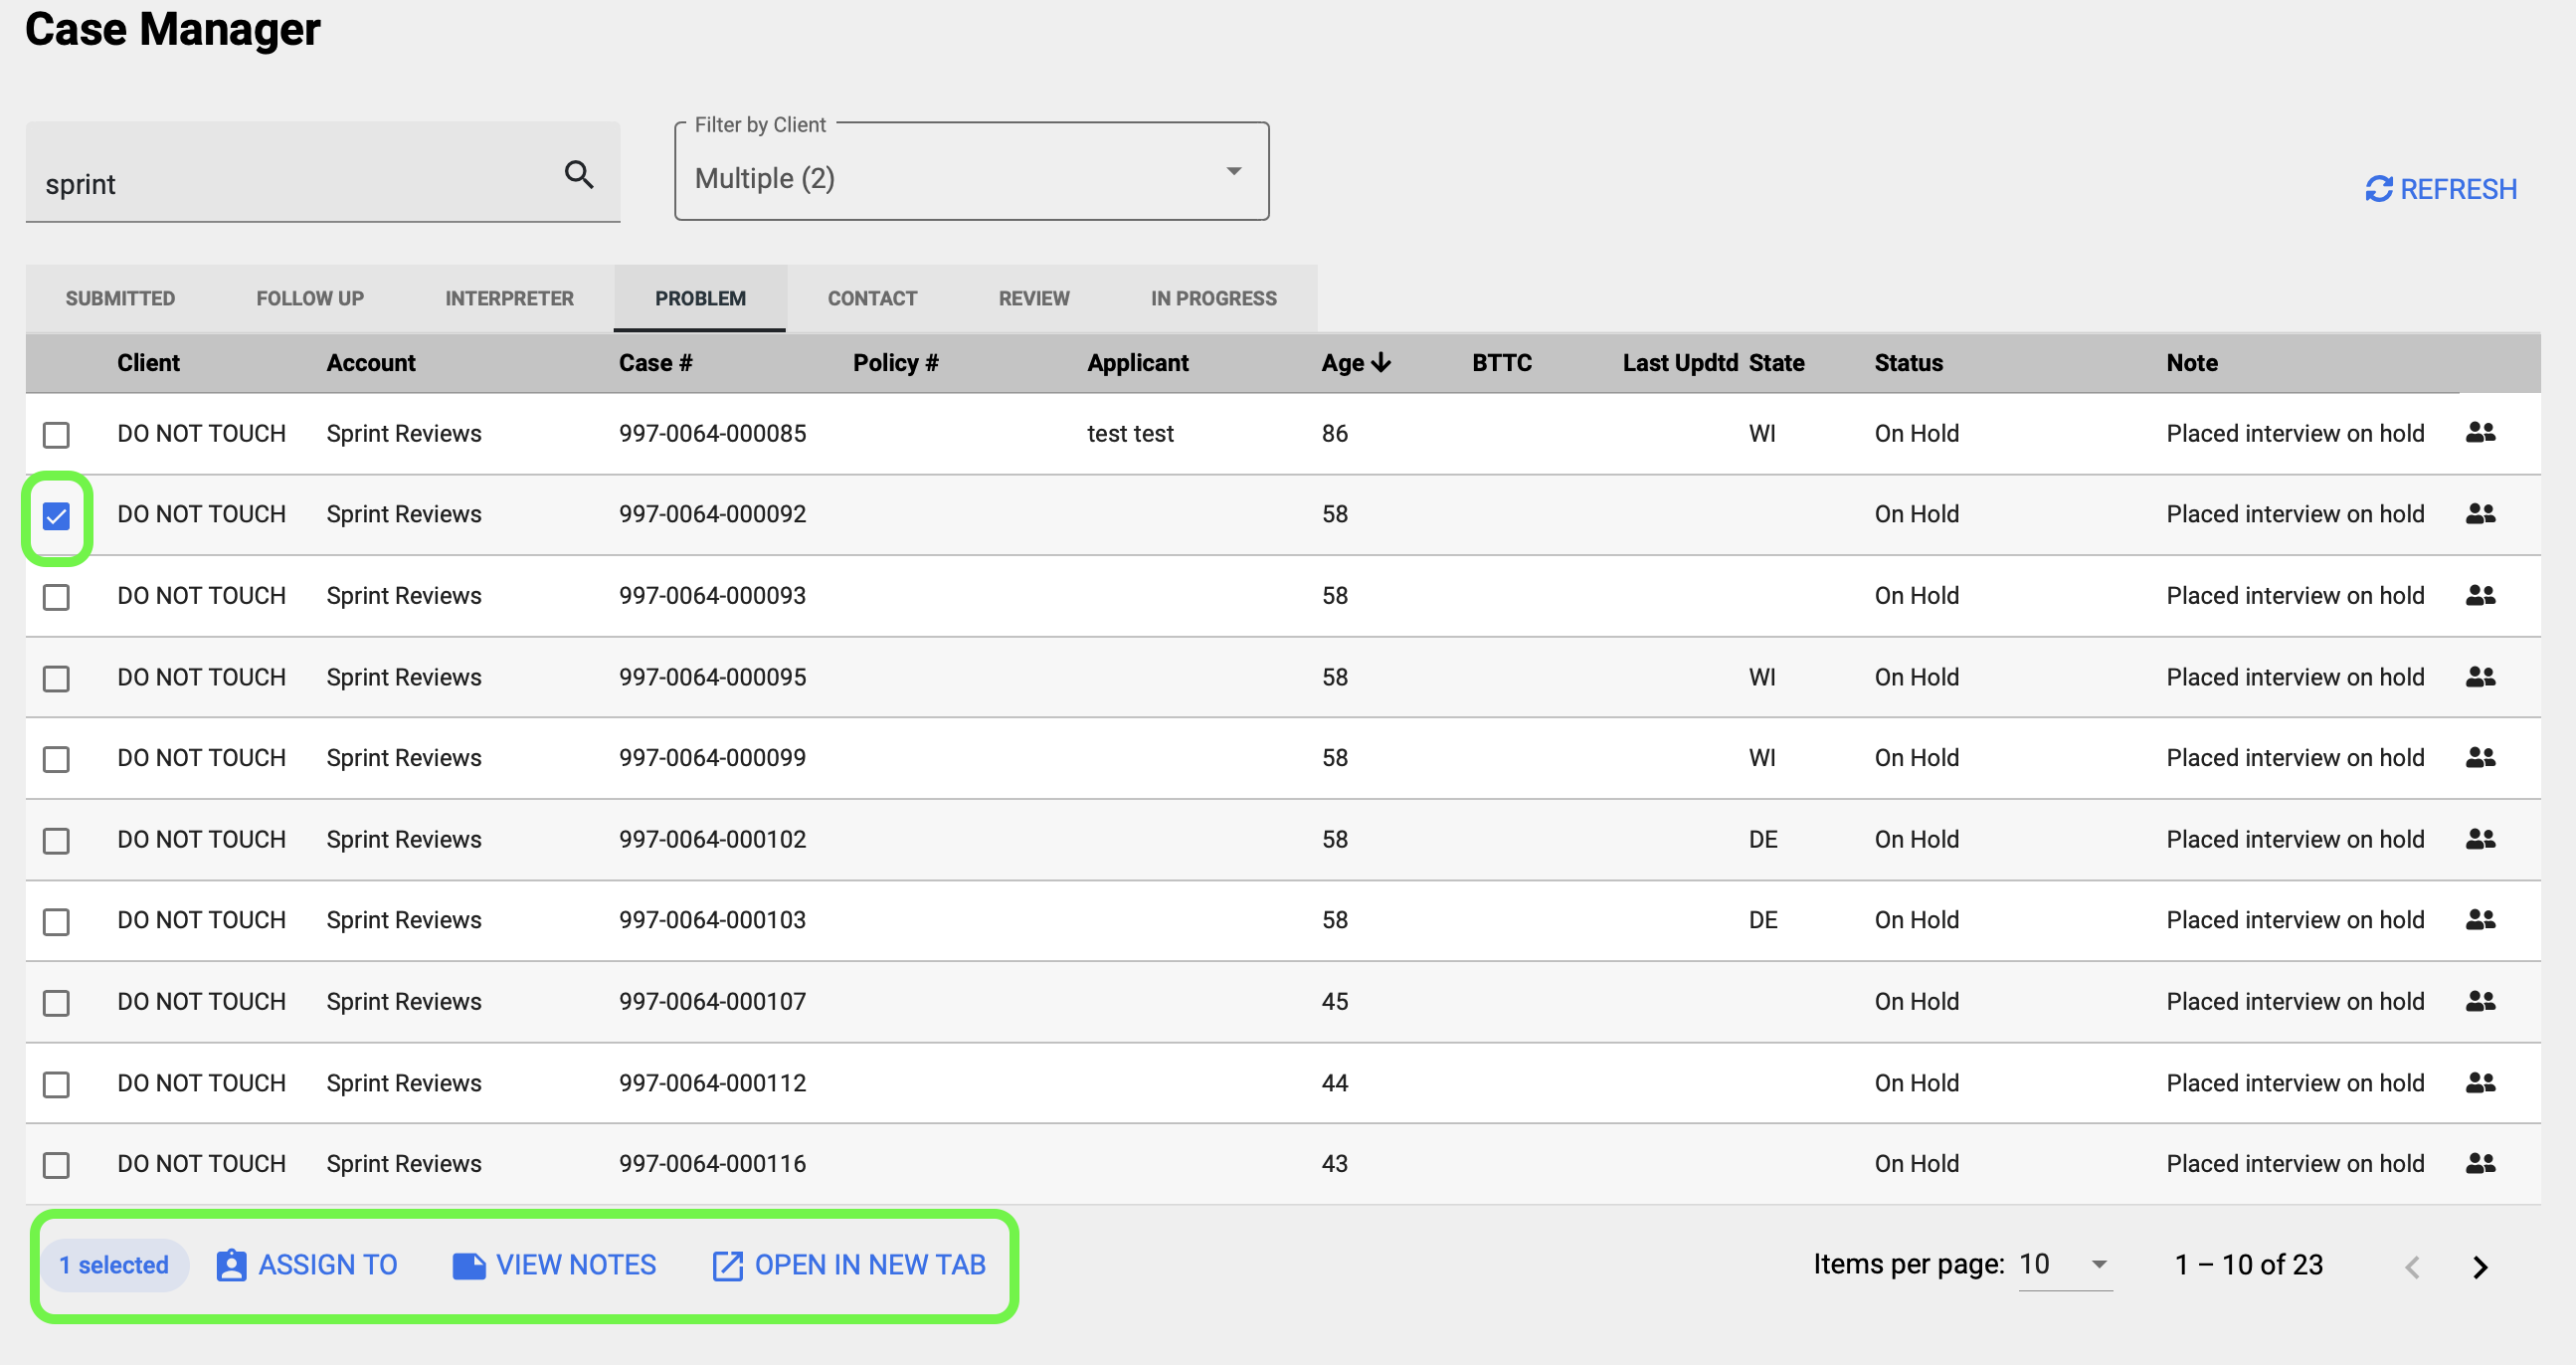Open people icon for case 997-0064-000092
This screenshot has width=2576, height=1365.
coord(2480,514)
